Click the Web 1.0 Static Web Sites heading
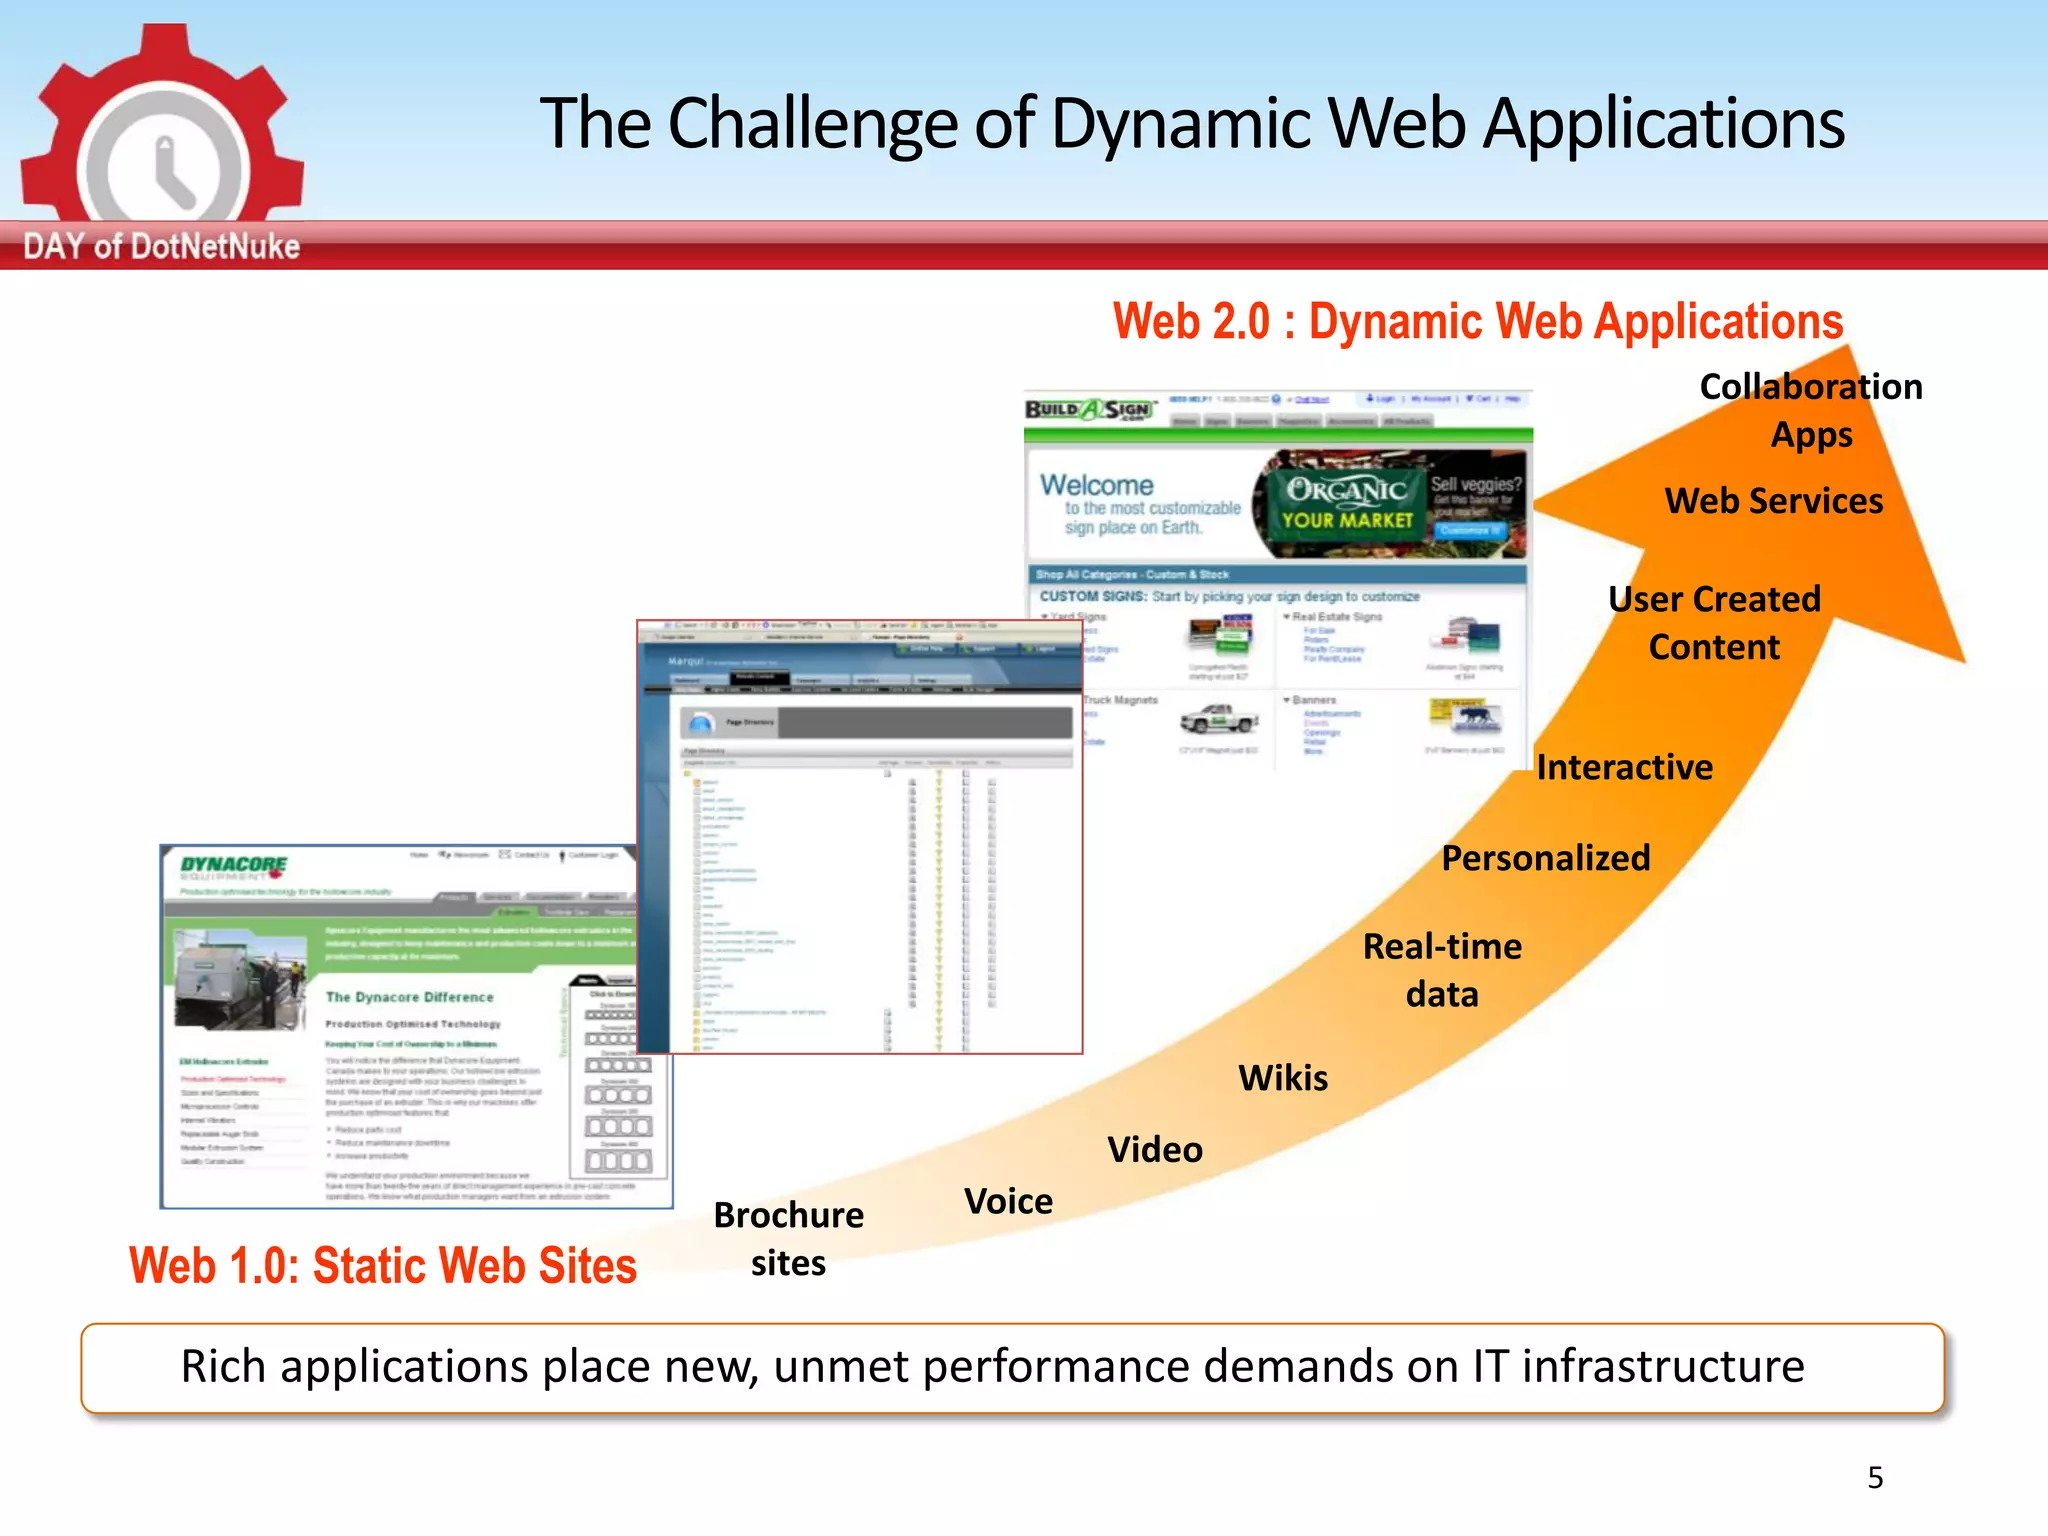 383,1265
